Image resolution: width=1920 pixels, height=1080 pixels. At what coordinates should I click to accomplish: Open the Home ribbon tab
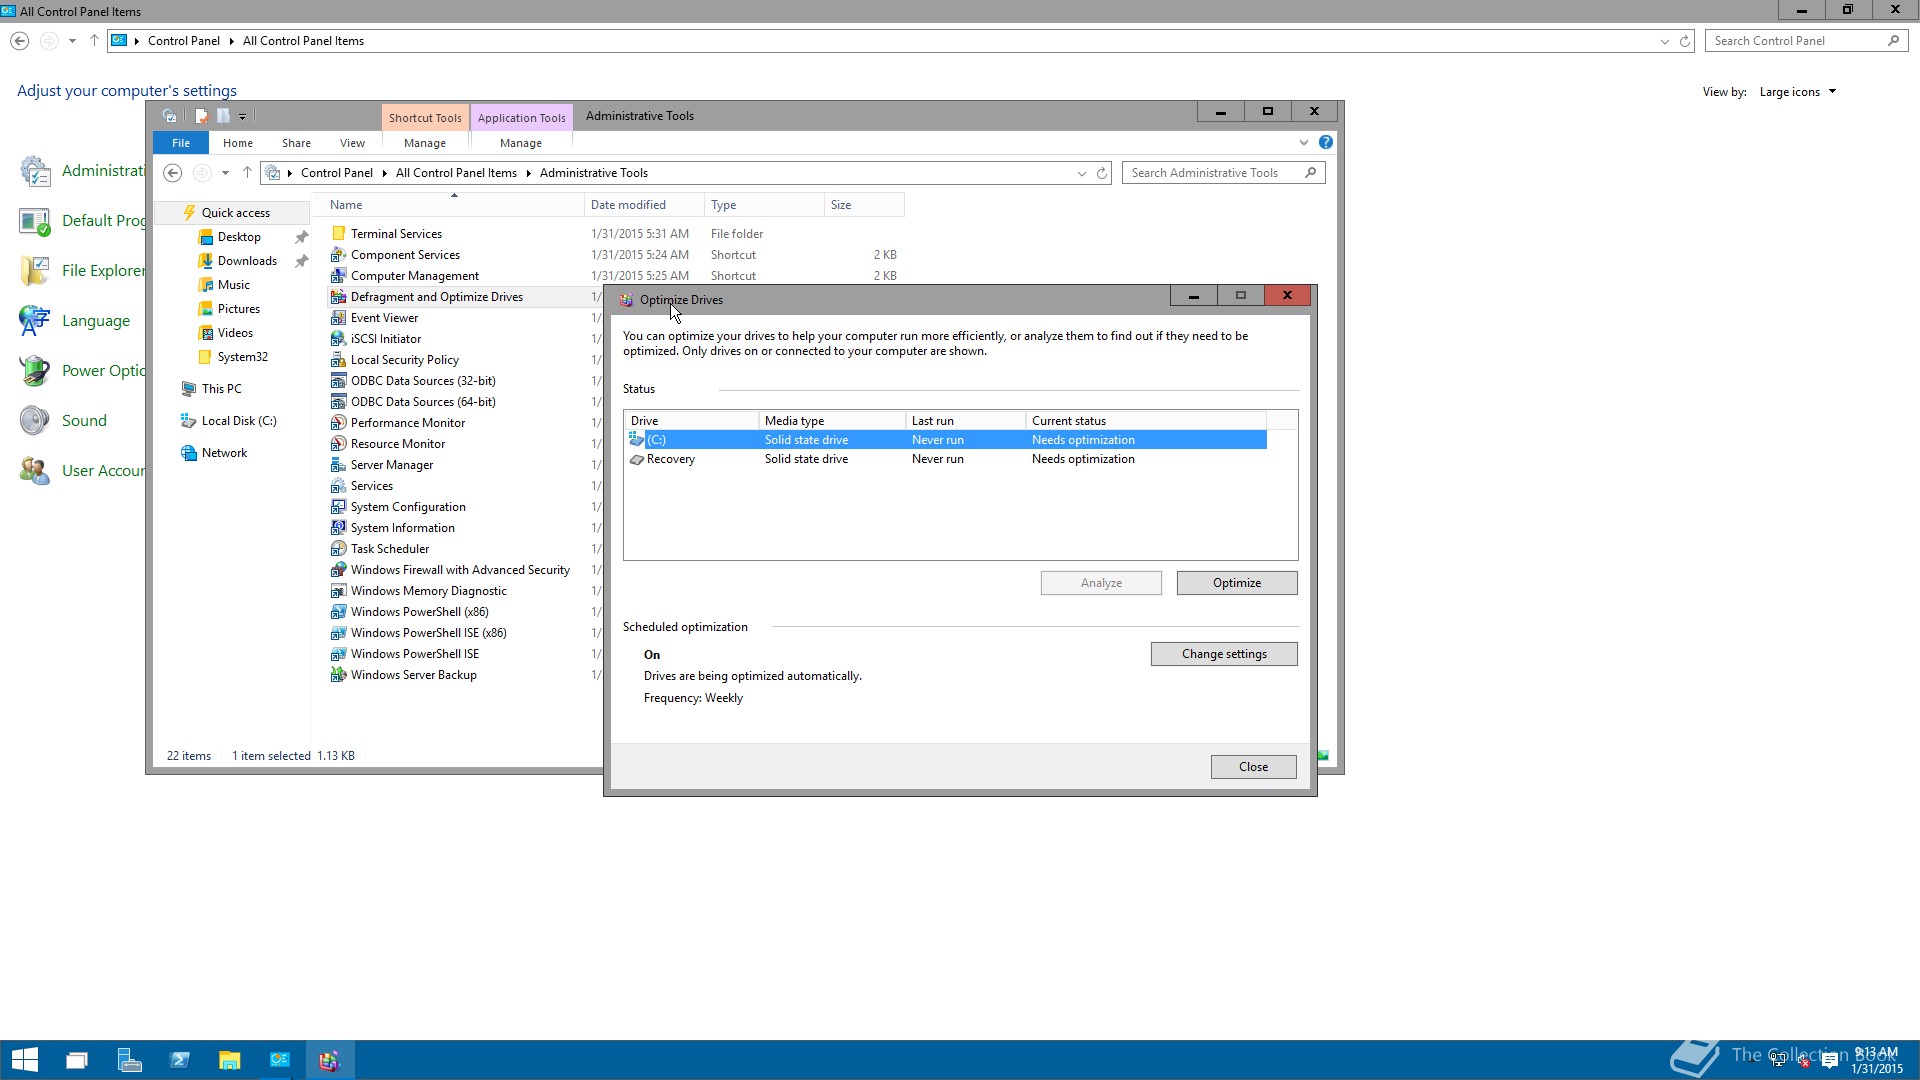[x=238, y=143]
